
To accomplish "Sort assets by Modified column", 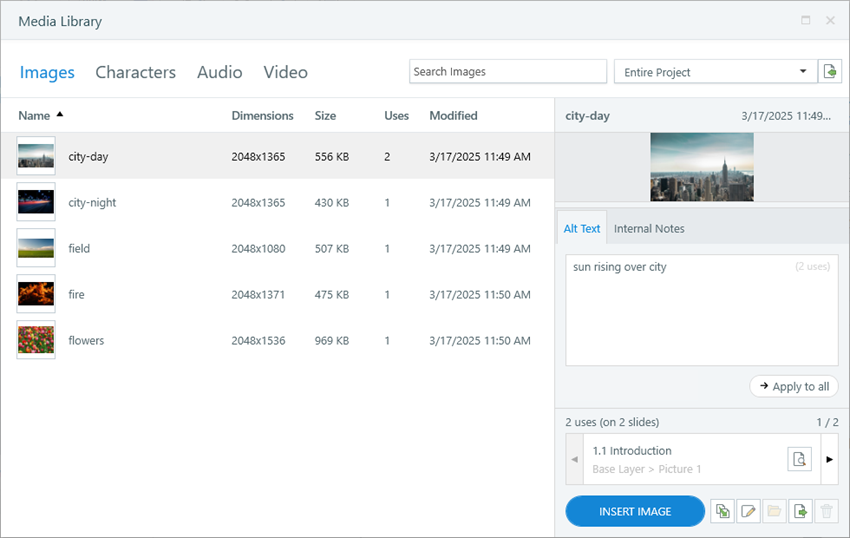I will (x=453, y=116).
